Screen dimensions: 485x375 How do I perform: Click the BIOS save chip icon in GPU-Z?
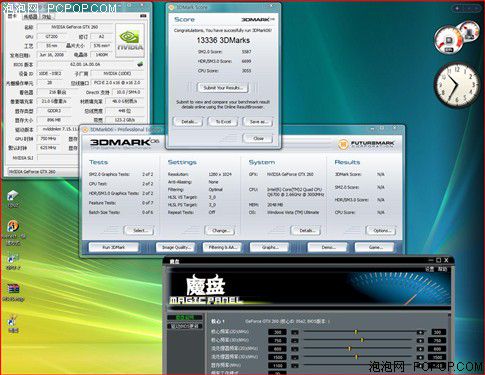tap(141, 64)
